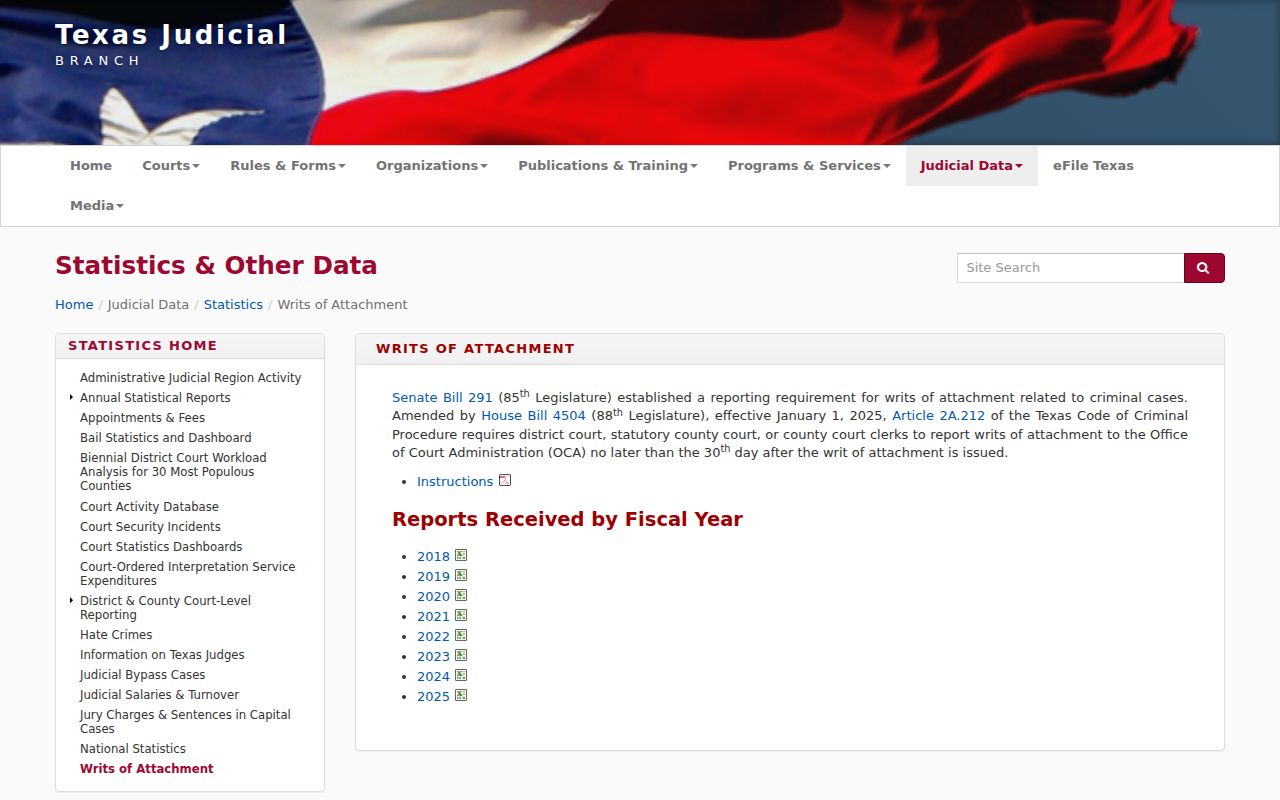Open the Judicial Data dropdown
Image resolution: width=1280 pixels, height=800 pixels.
pyautogui.click(x=972, y=166)
